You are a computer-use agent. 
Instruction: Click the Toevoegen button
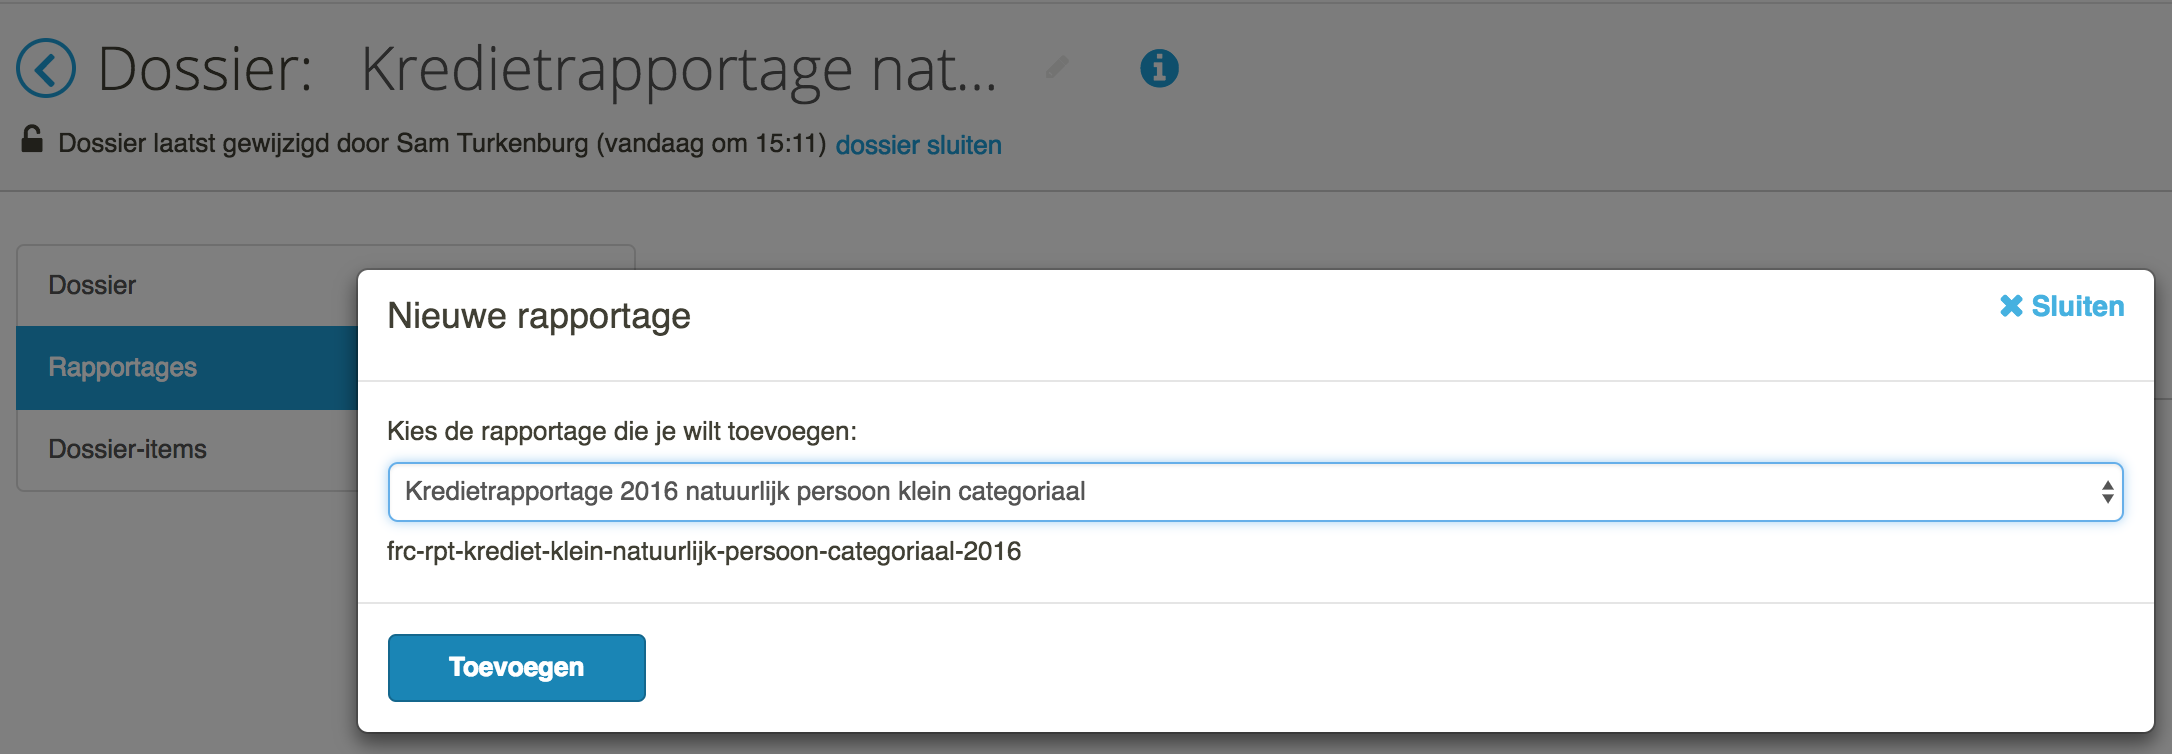(516, 668)
